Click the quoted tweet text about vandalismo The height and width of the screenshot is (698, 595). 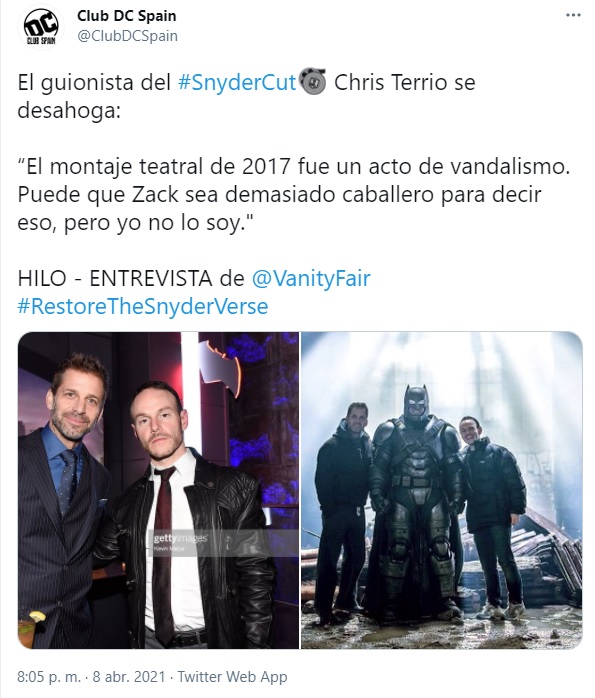click(x=294, y=195)
